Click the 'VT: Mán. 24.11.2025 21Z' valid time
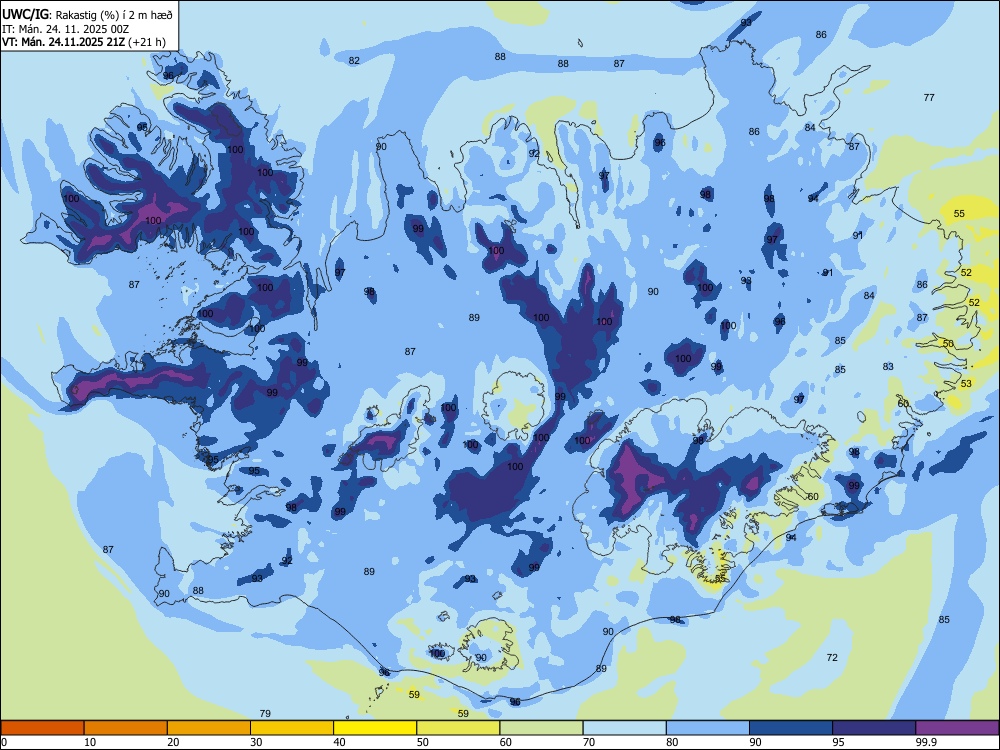 coord(64,42)
